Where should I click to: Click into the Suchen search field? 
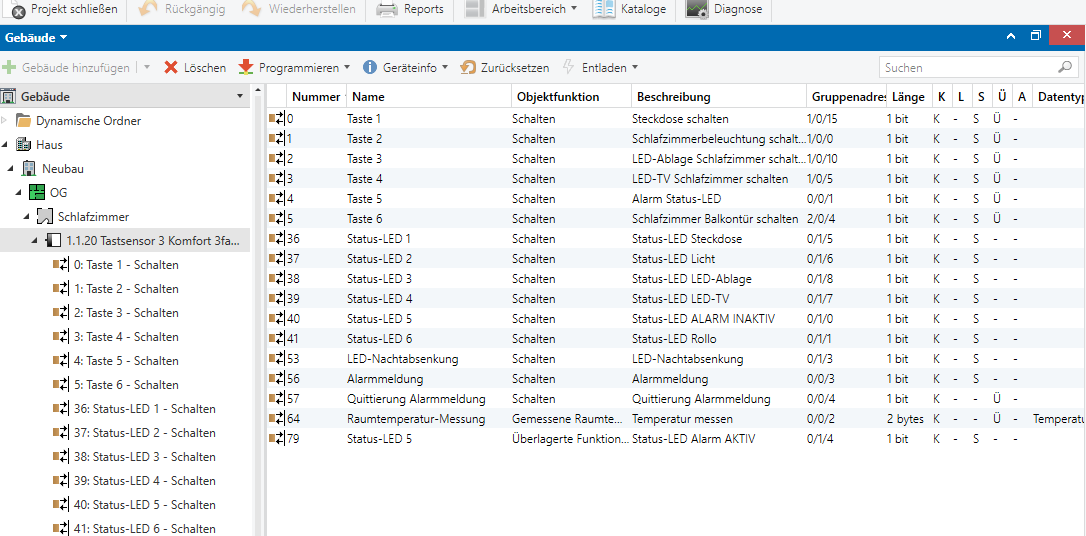click(x=965, y=68)
